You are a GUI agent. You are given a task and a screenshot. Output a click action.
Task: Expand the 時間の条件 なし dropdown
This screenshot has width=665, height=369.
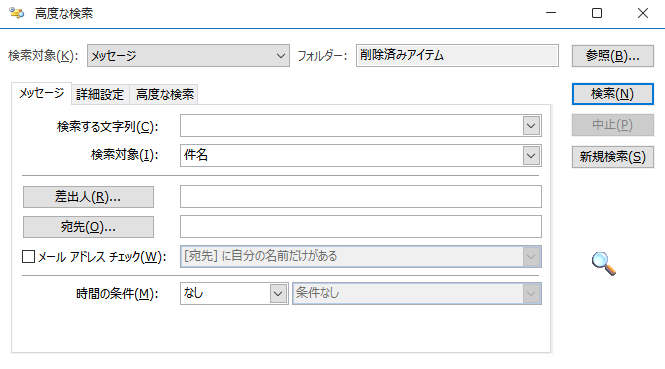[x=234, y=294]
